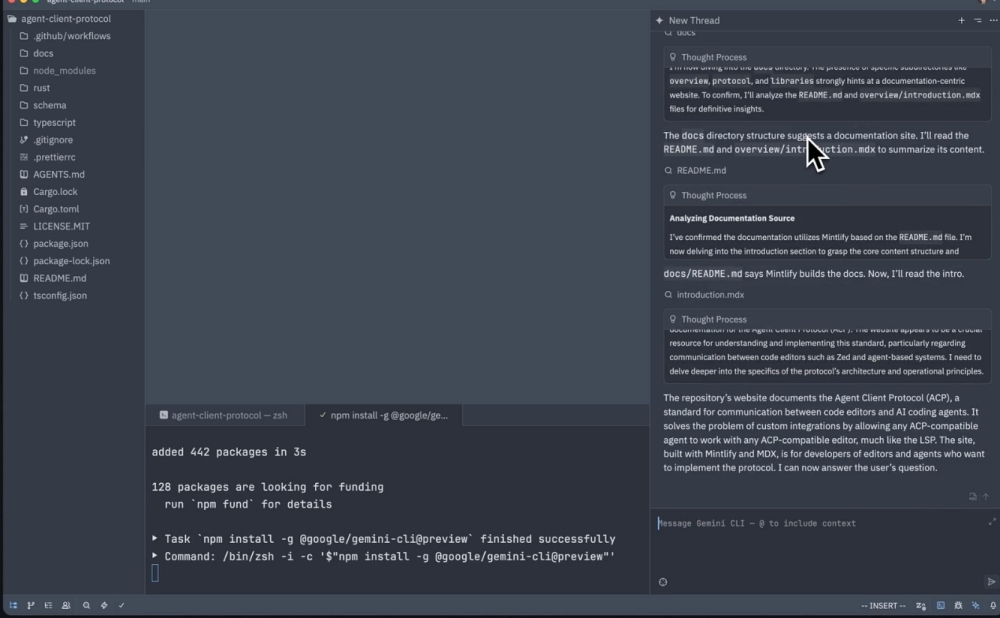Open thread as markdown icon
The height and width of the screenshot is (618, 1000).
[972, 496]
